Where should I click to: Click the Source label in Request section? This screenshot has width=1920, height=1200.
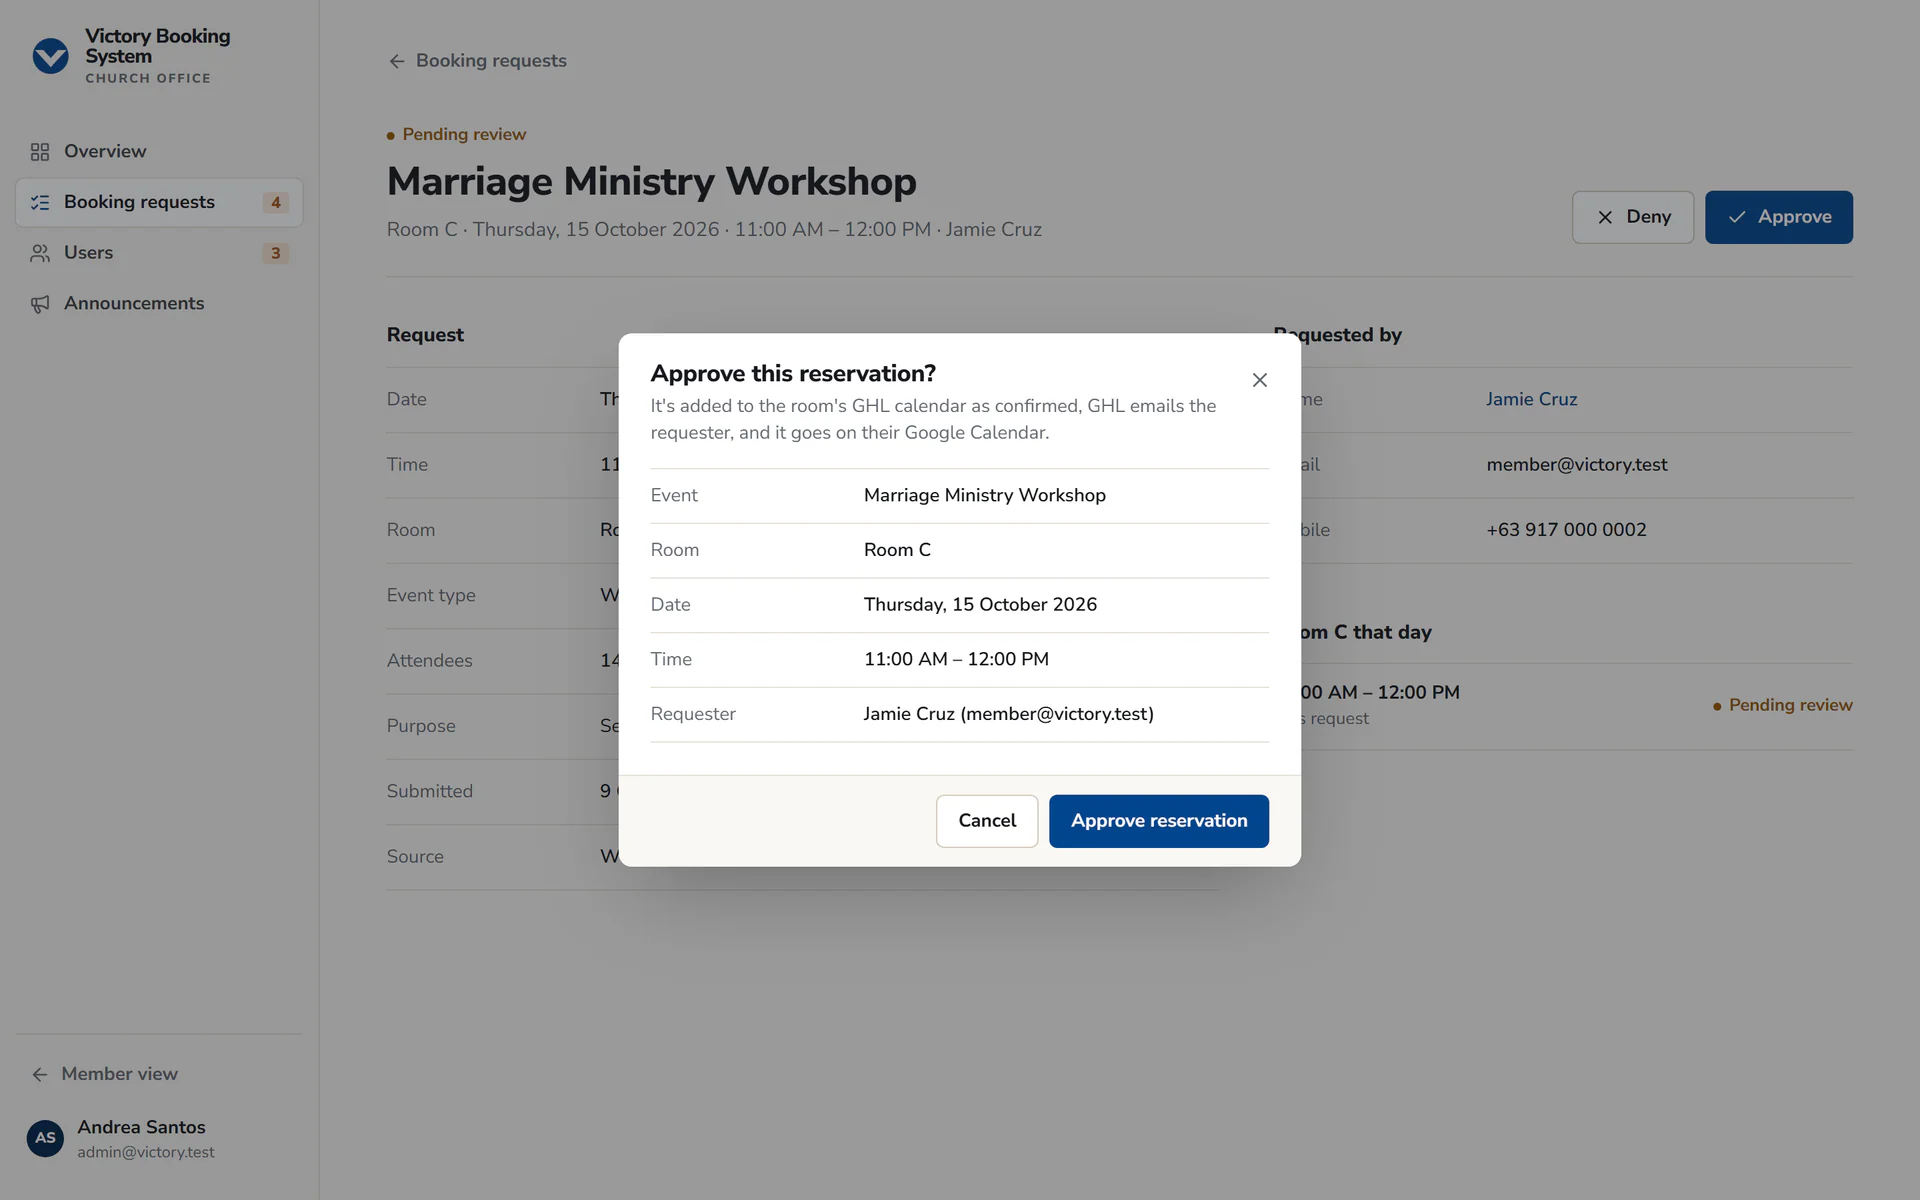415,857
